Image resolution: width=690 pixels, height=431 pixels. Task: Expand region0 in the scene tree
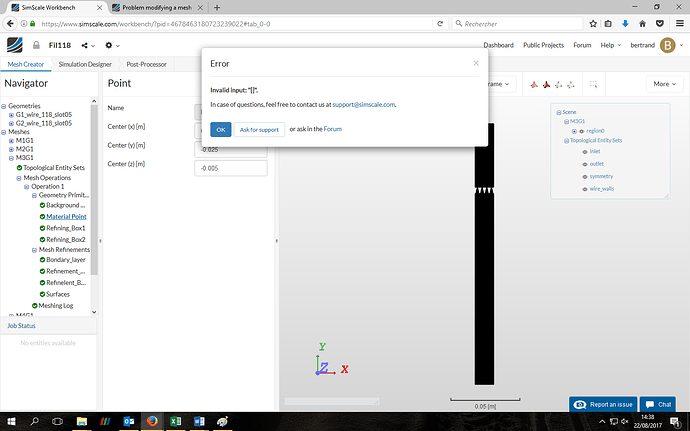point(574,131)
